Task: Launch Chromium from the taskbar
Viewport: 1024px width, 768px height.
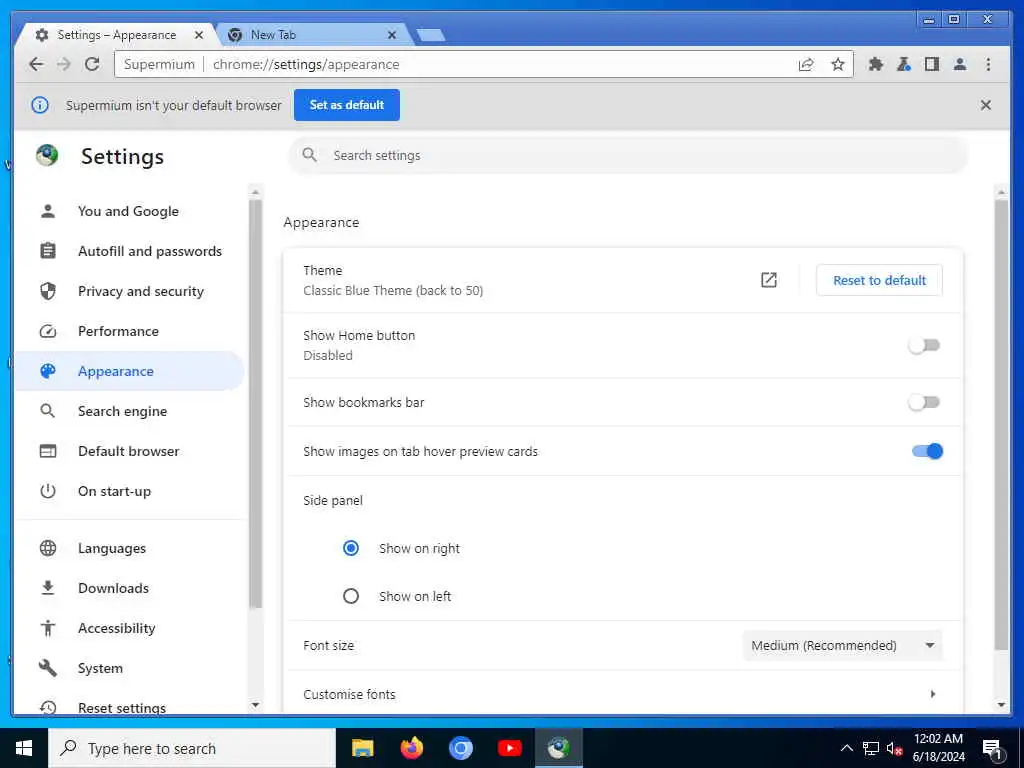Action: pos(460,748)
